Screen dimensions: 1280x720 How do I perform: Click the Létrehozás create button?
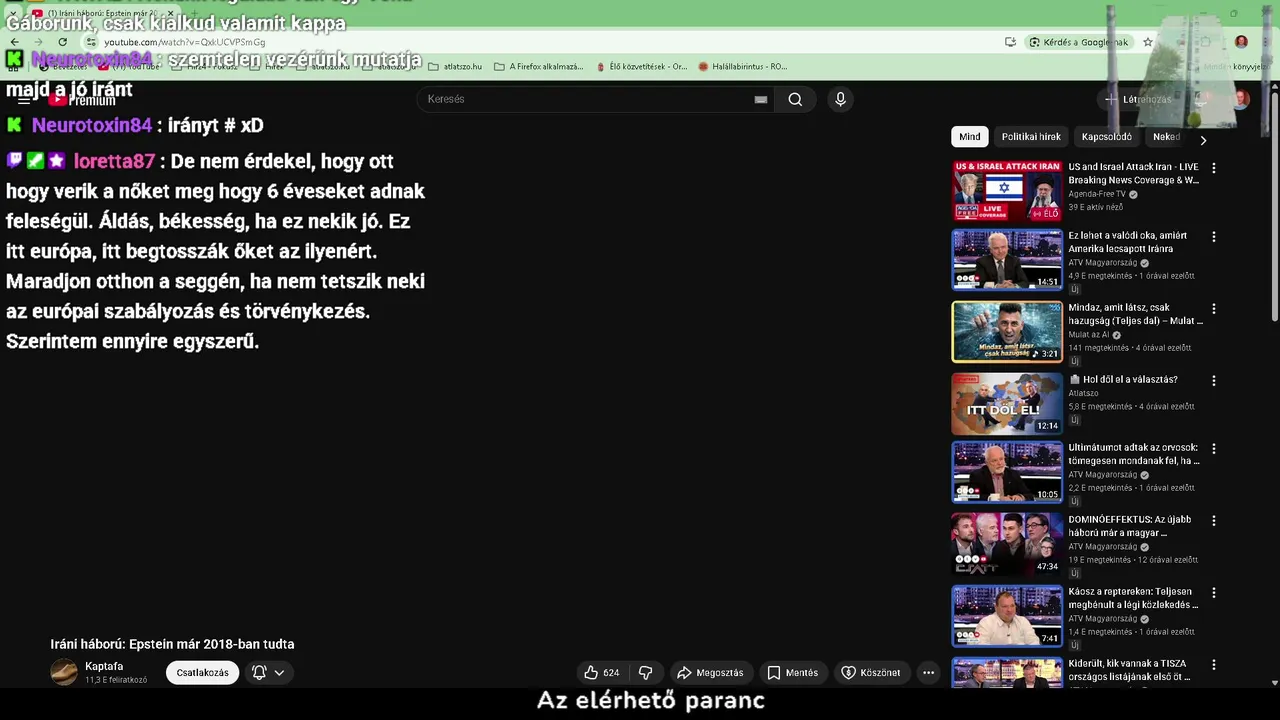click(1138, 99)
